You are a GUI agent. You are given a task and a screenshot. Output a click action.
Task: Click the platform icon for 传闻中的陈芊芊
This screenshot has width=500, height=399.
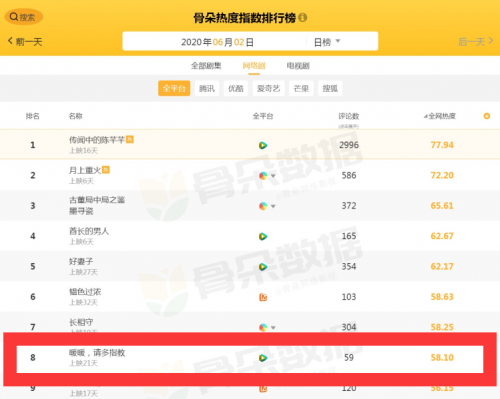pos(263,145)
